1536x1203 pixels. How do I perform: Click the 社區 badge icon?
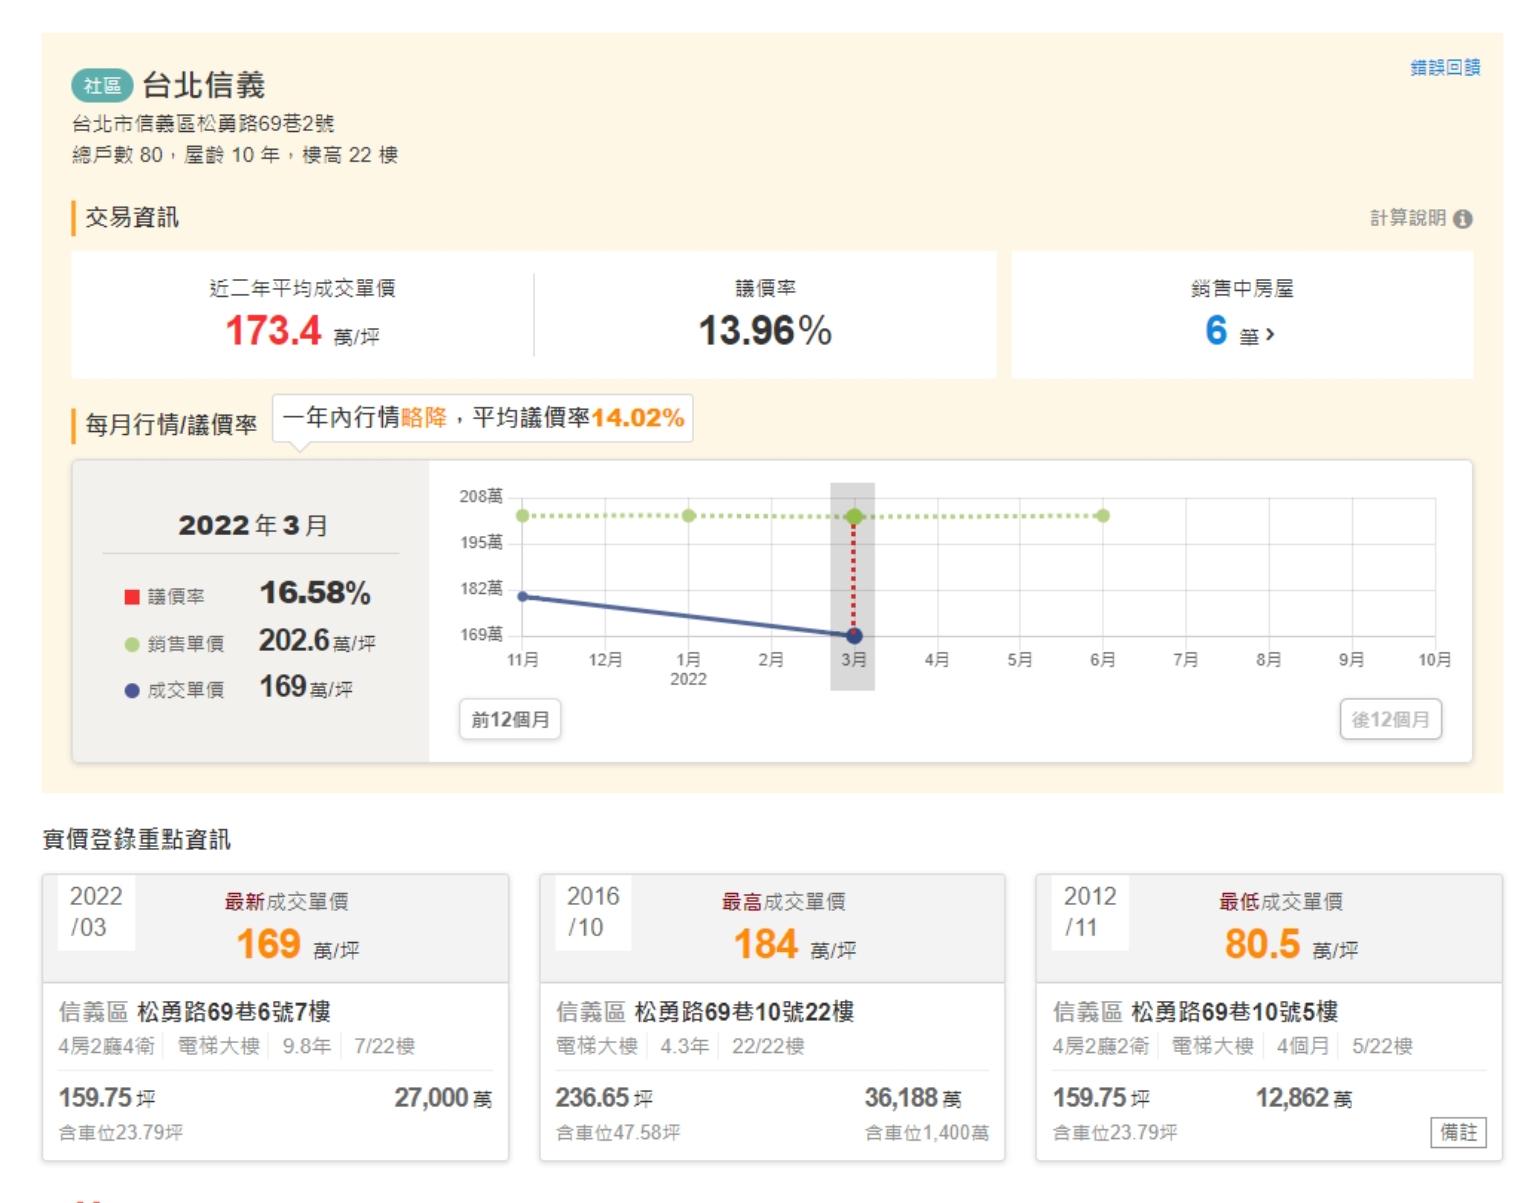[102, 85]
